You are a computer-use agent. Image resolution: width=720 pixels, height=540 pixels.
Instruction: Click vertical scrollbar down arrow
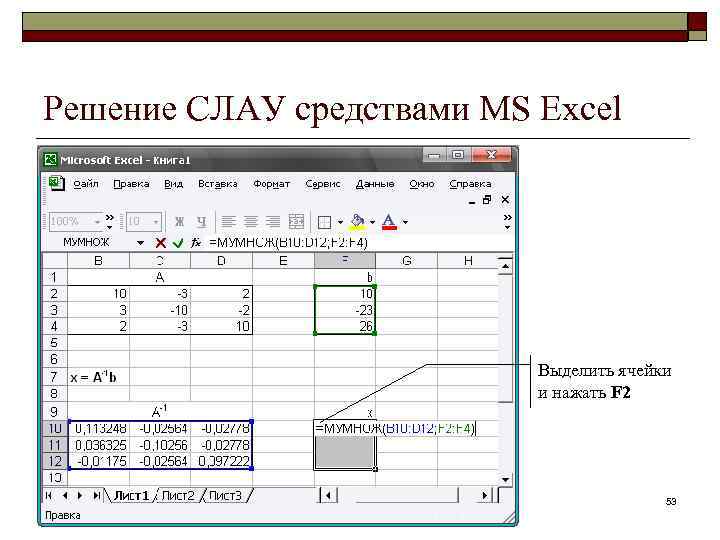(x=505, y=480)
